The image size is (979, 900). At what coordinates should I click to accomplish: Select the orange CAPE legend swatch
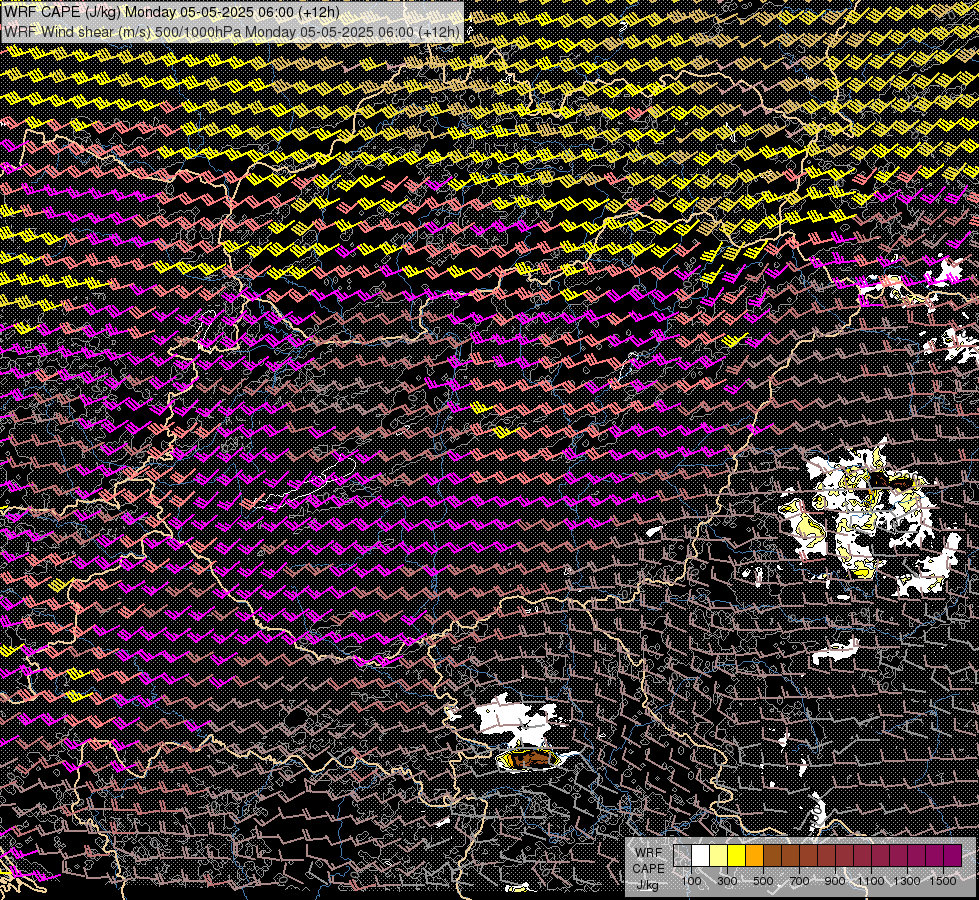754,855
